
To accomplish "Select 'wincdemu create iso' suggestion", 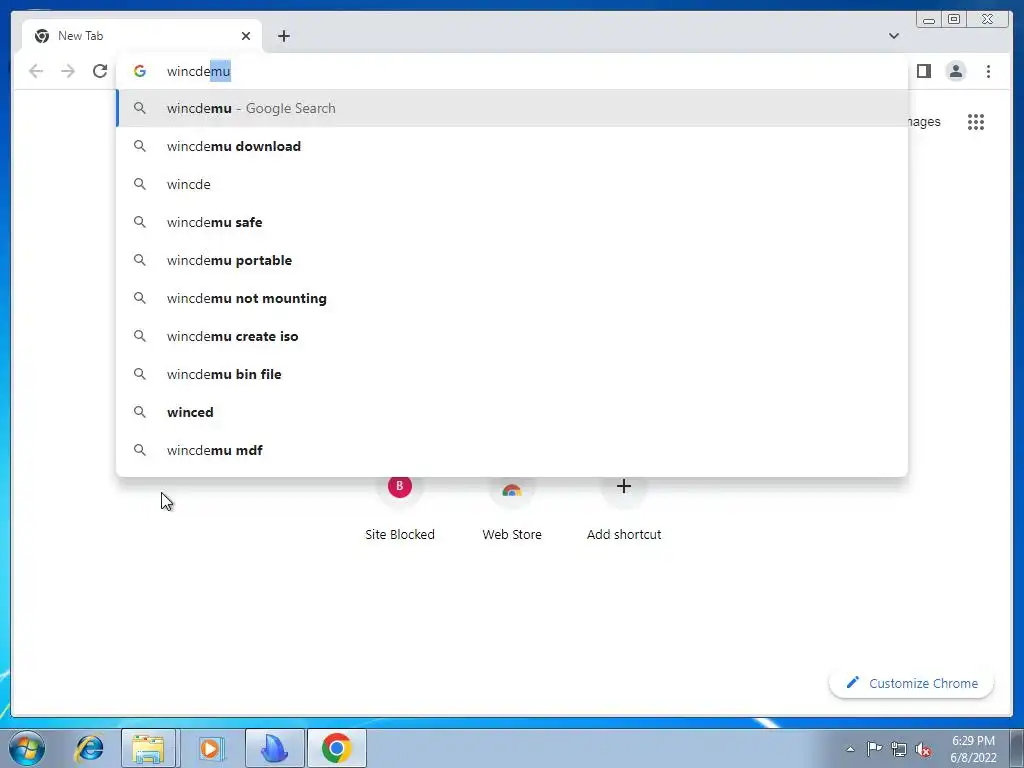I will pyautogui.click(x=512, y=336).
